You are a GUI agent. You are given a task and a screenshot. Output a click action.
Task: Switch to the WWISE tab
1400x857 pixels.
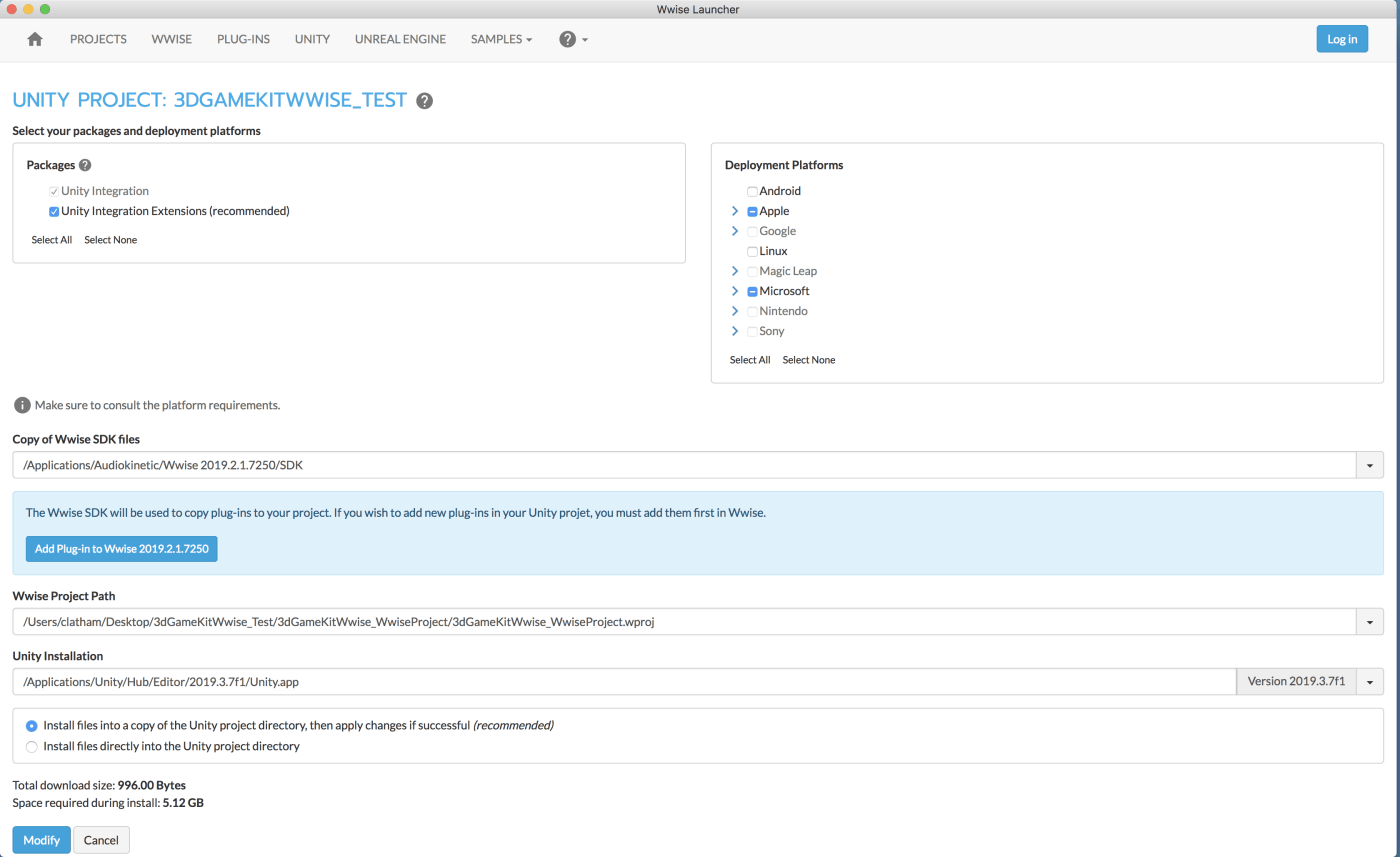tap(172, 39)
